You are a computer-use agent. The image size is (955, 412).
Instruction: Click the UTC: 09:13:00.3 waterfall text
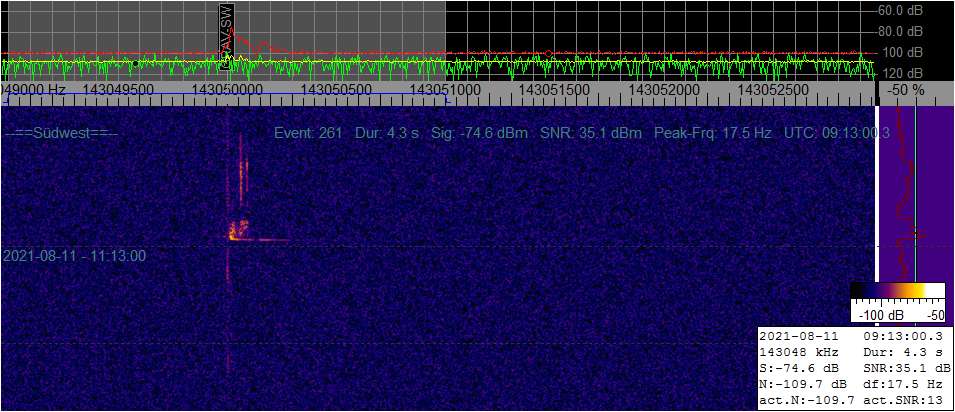point(837,133)
